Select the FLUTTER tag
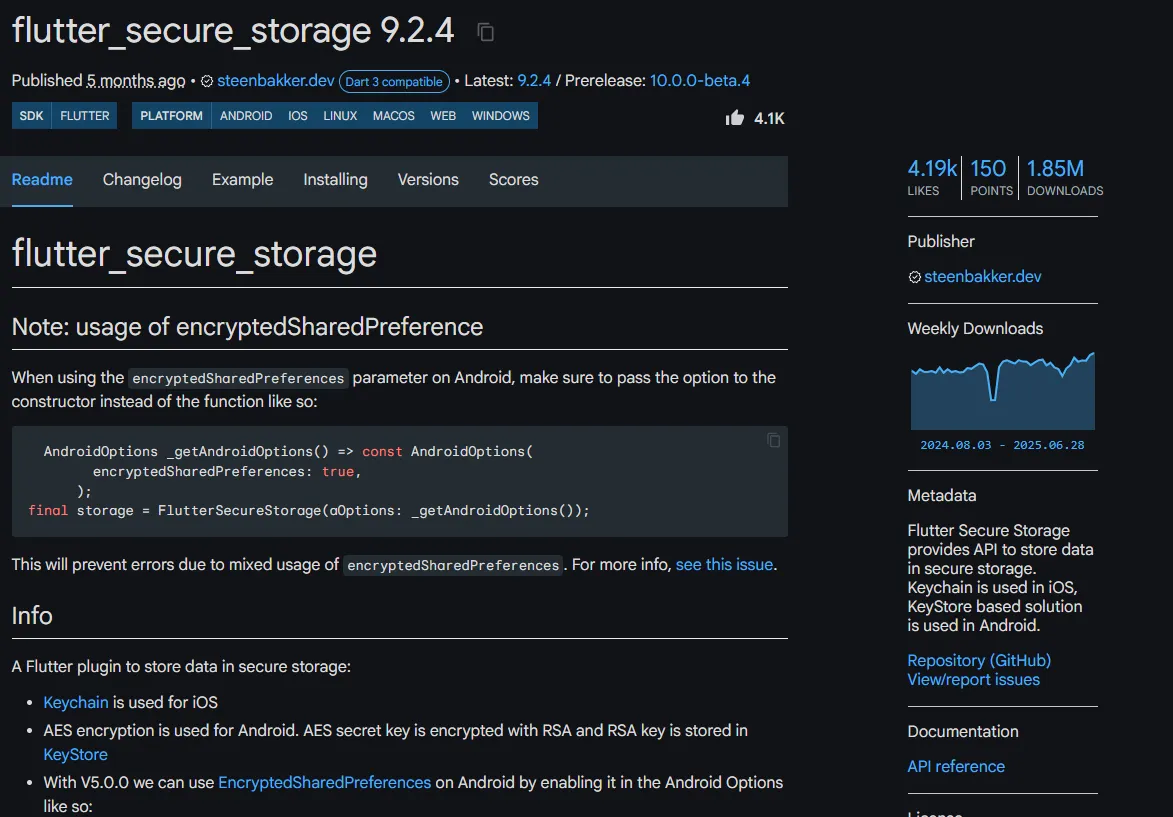Image resolution: width=1173 pixels, height=817 pixels. 85,116
